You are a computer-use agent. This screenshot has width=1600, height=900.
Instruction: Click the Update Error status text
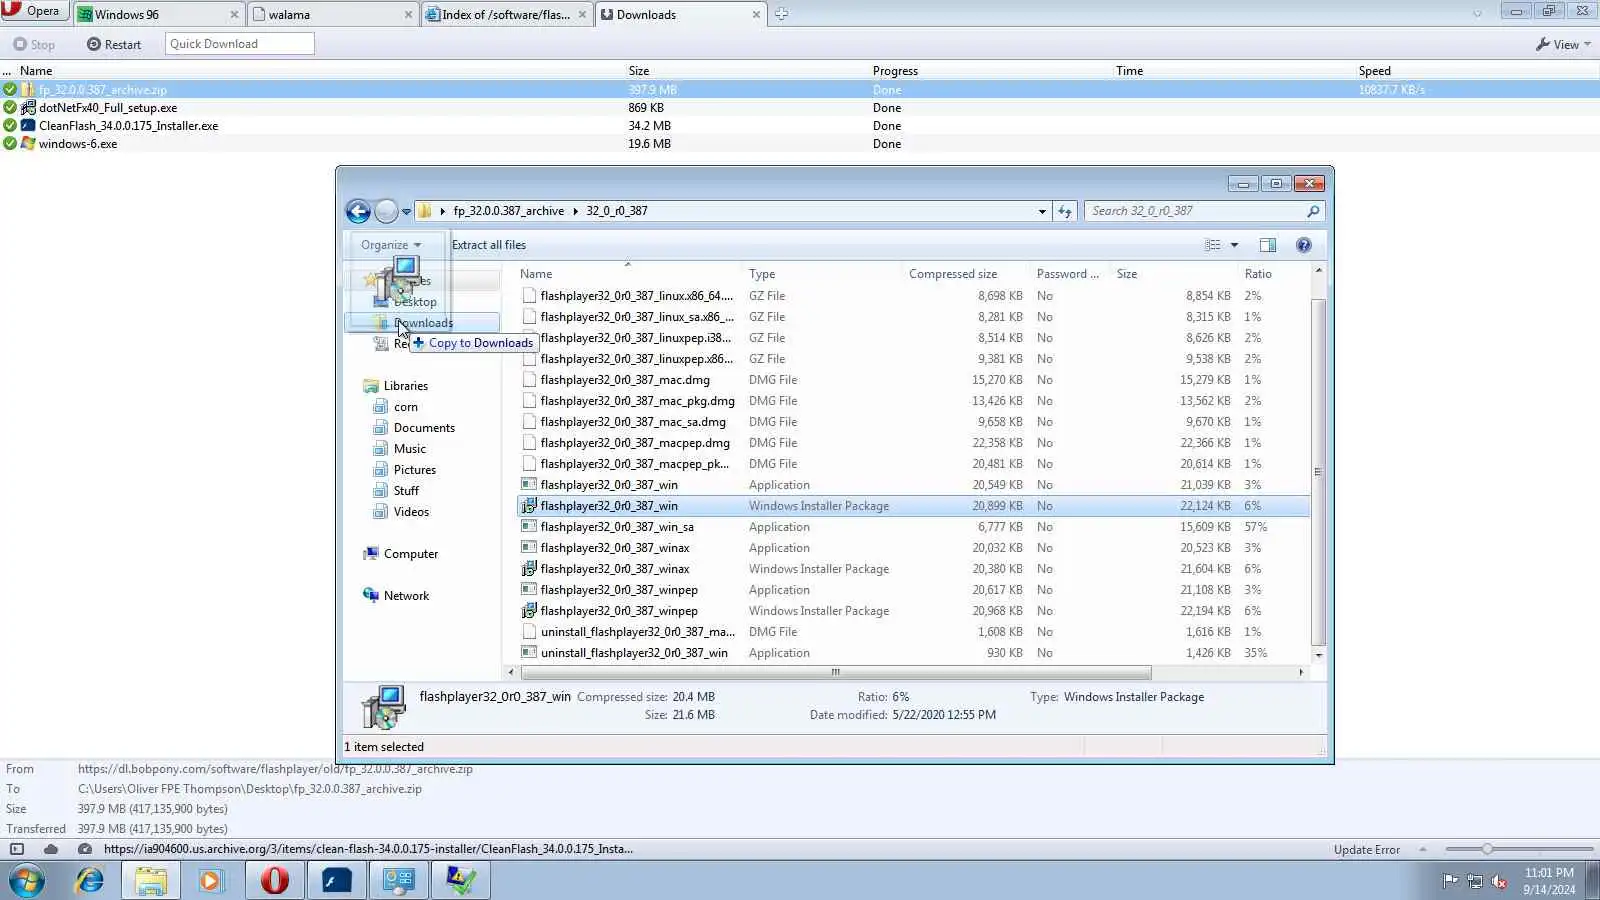tap(1367, 849)
